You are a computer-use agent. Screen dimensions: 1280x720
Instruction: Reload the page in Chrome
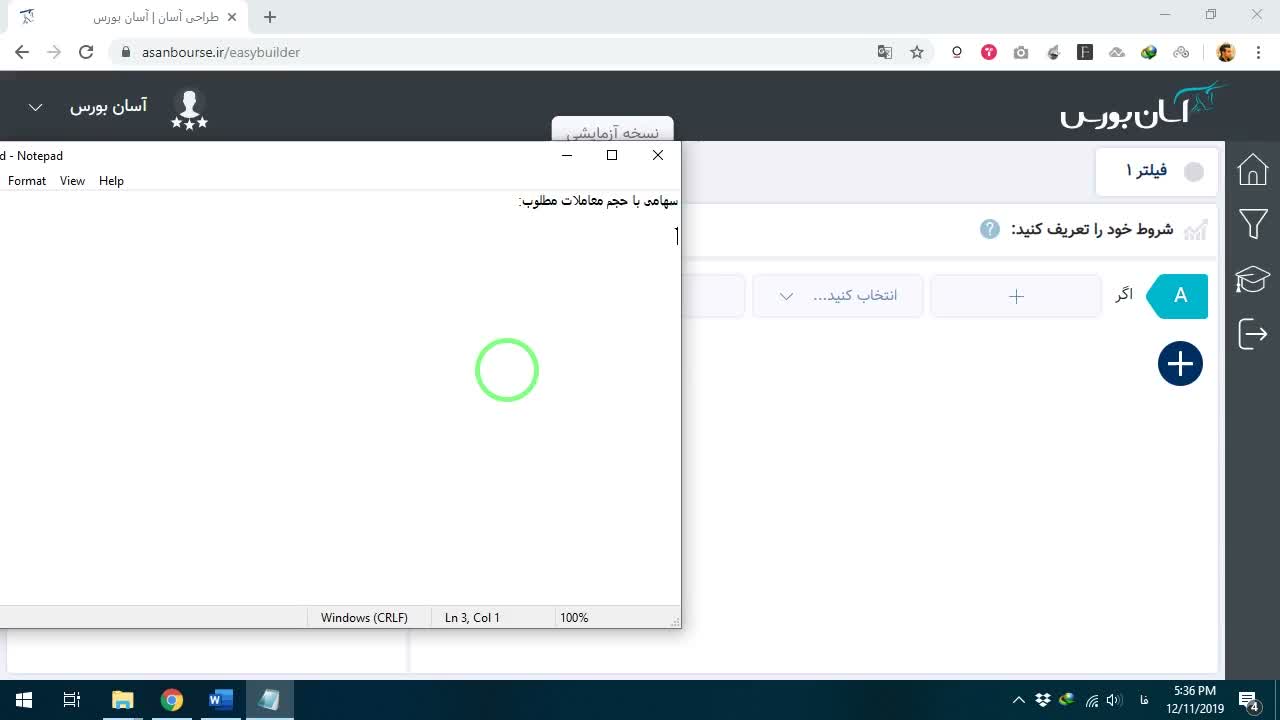point(86,52)
